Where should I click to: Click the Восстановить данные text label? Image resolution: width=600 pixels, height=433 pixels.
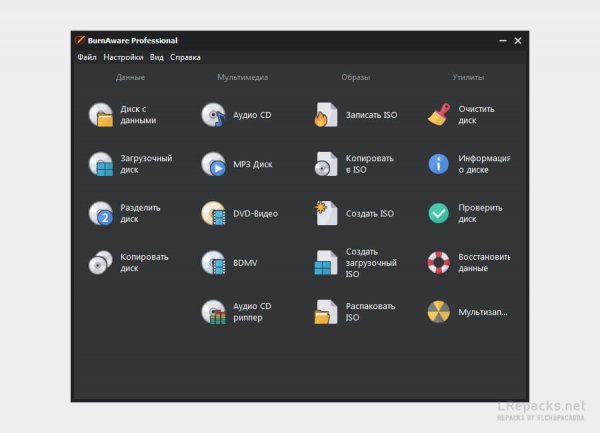484,262
